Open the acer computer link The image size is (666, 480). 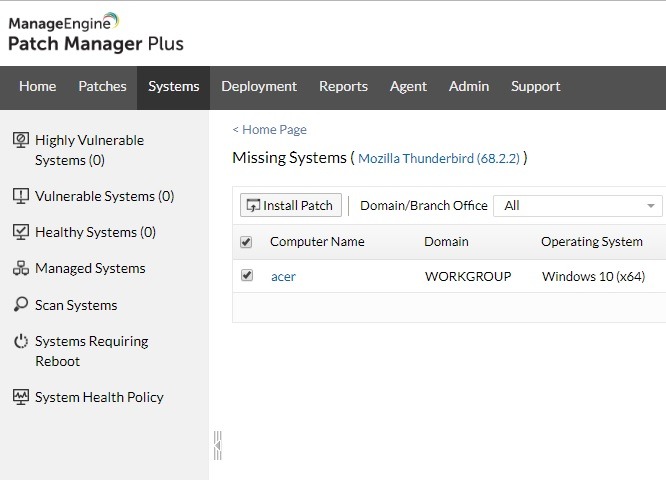pos(283,277)
